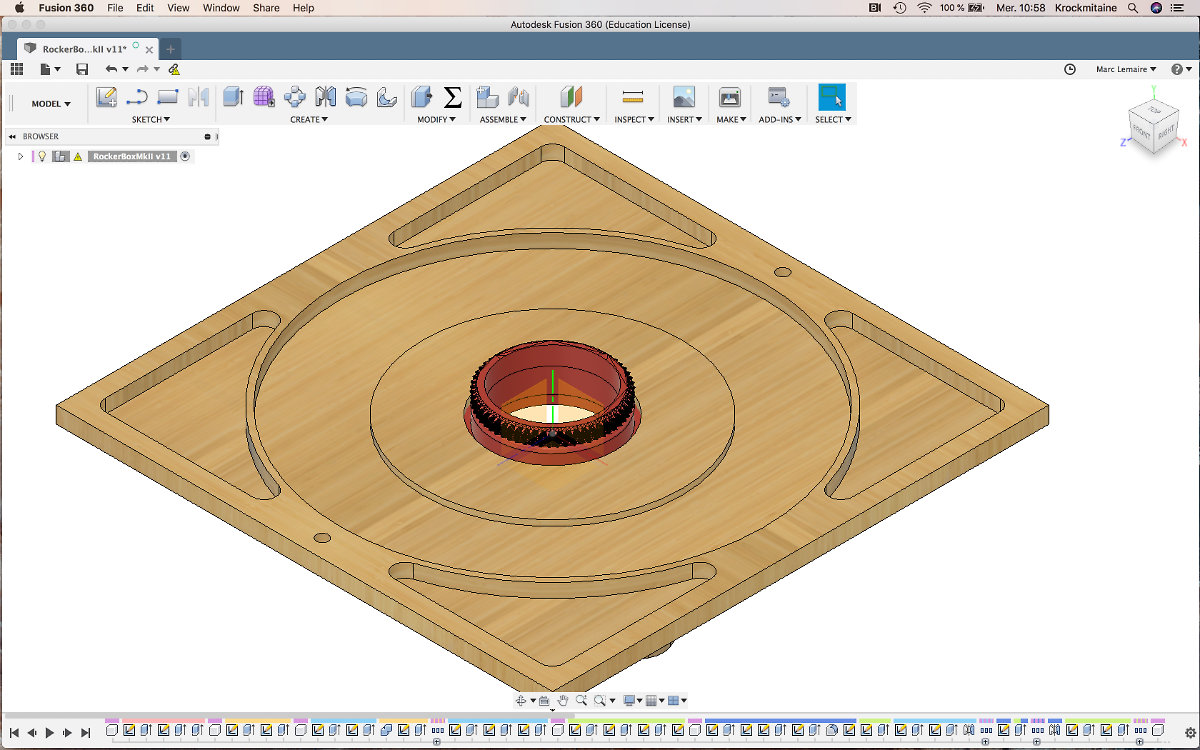The width and height of the screenshot is (1200, 750).
Task: Open the Share menu in menu bar
Action: pos(266,8)
